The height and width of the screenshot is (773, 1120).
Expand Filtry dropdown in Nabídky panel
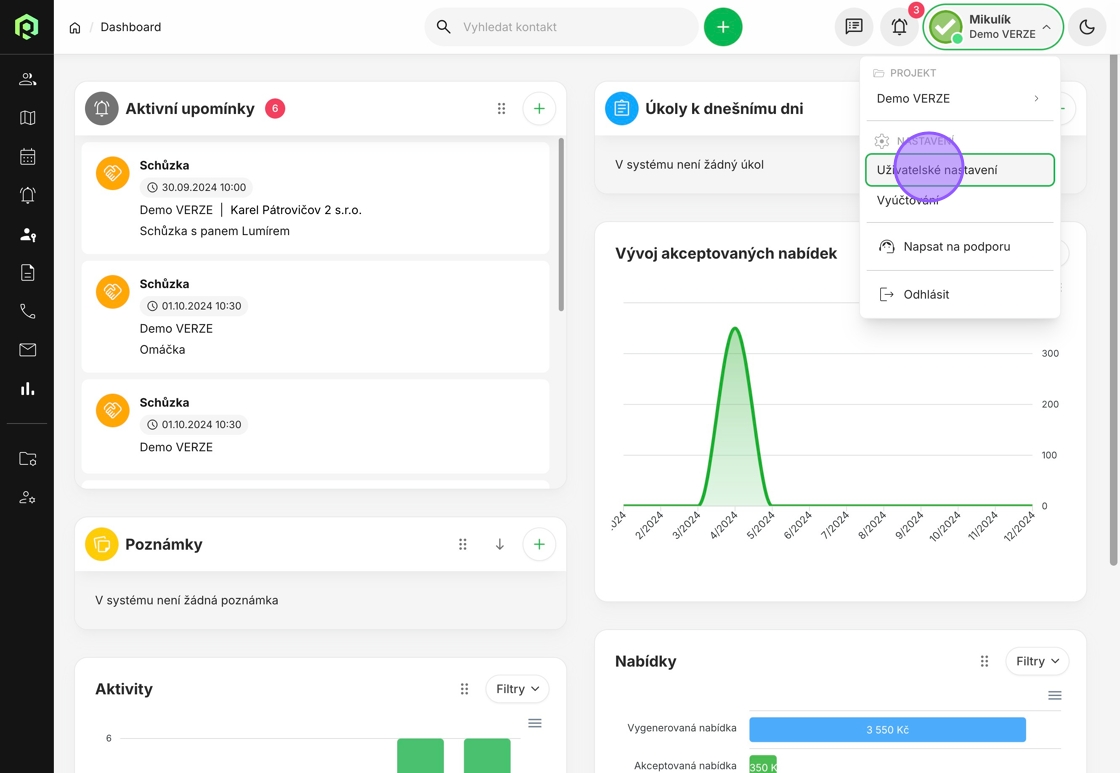coord(1037,661)
